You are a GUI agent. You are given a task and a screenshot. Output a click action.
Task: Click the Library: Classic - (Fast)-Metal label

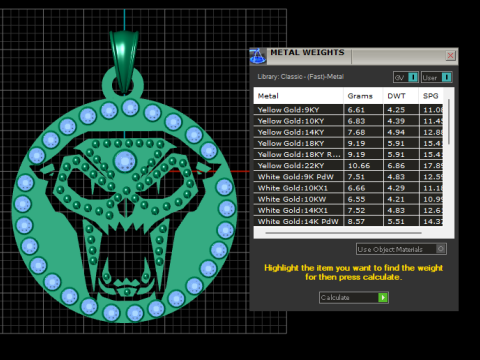[300, 77]
